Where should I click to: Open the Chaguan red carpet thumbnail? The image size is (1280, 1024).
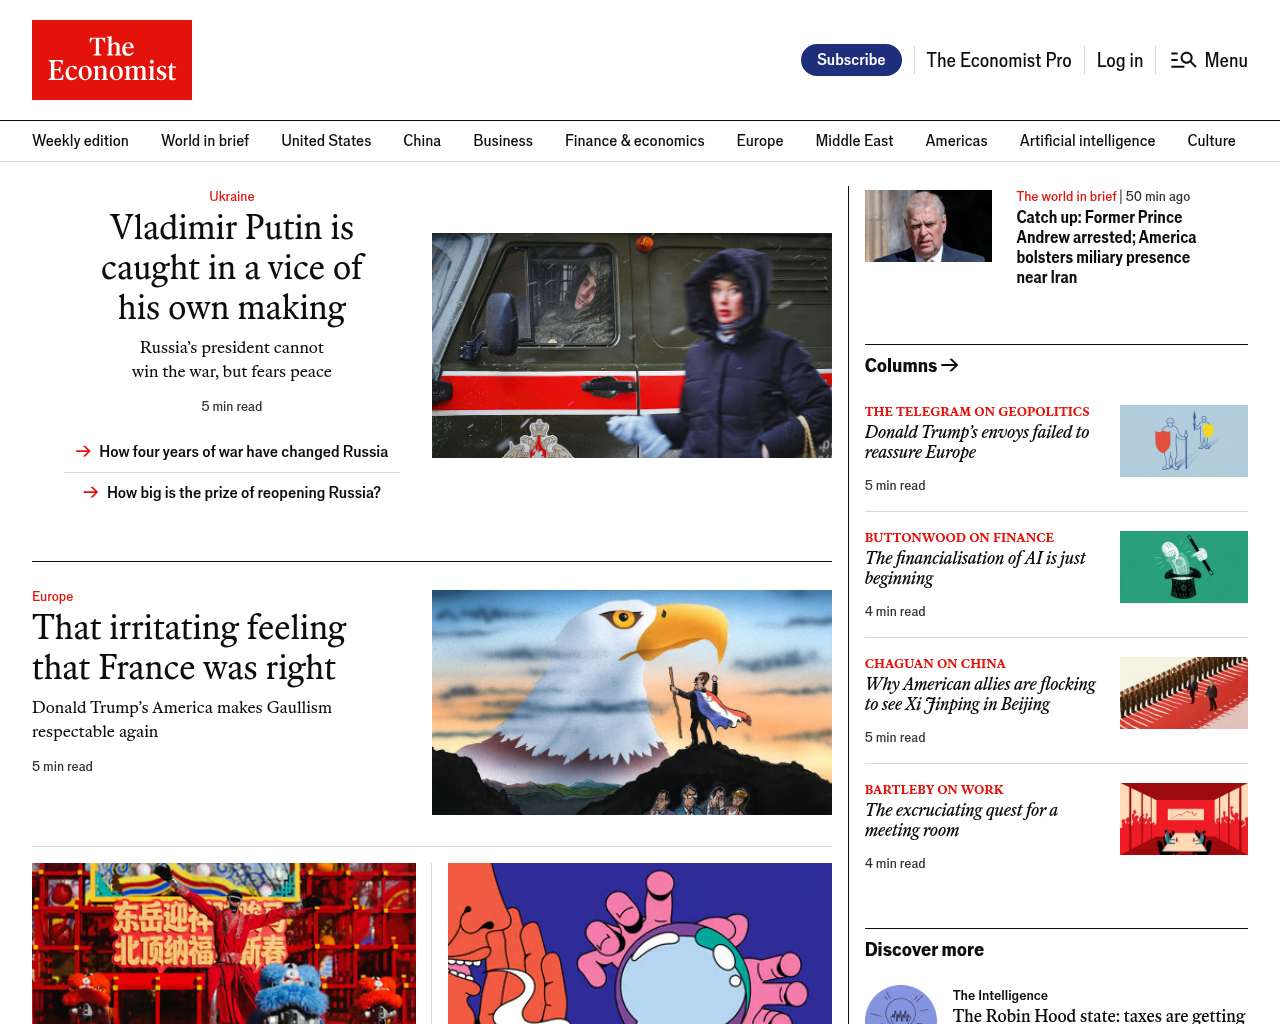1184,693
